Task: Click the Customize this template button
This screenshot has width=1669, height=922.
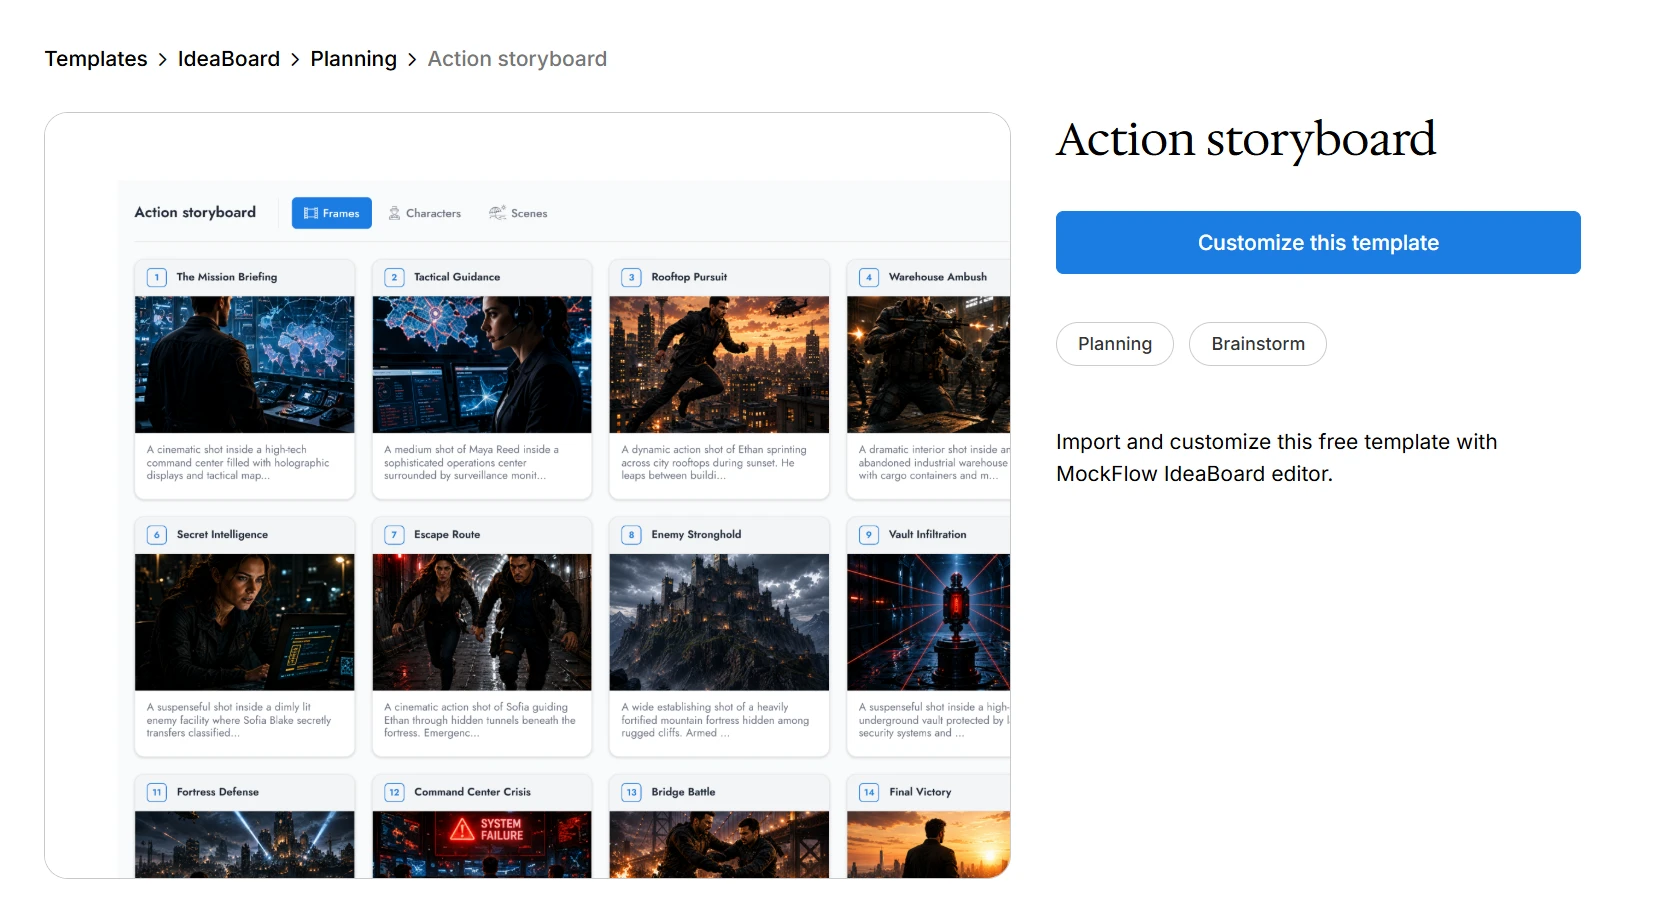Action: pos(1318,242)
